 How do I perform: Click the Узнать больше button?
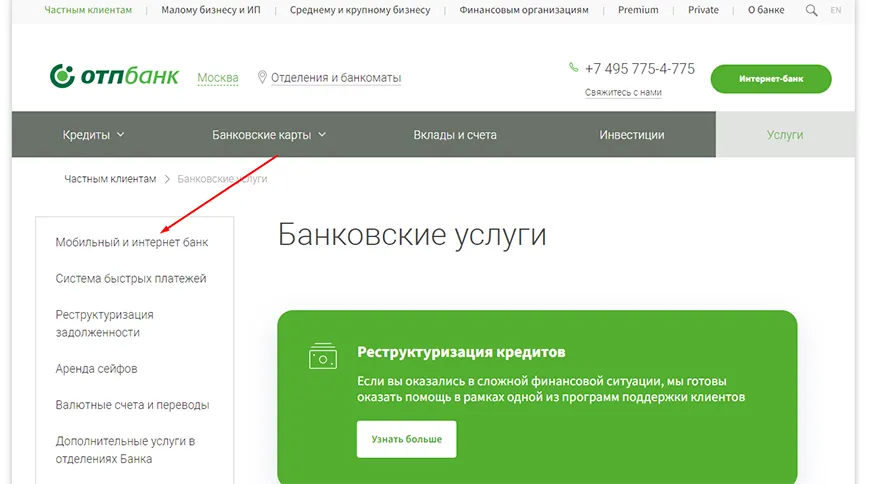tap(406, 439)
